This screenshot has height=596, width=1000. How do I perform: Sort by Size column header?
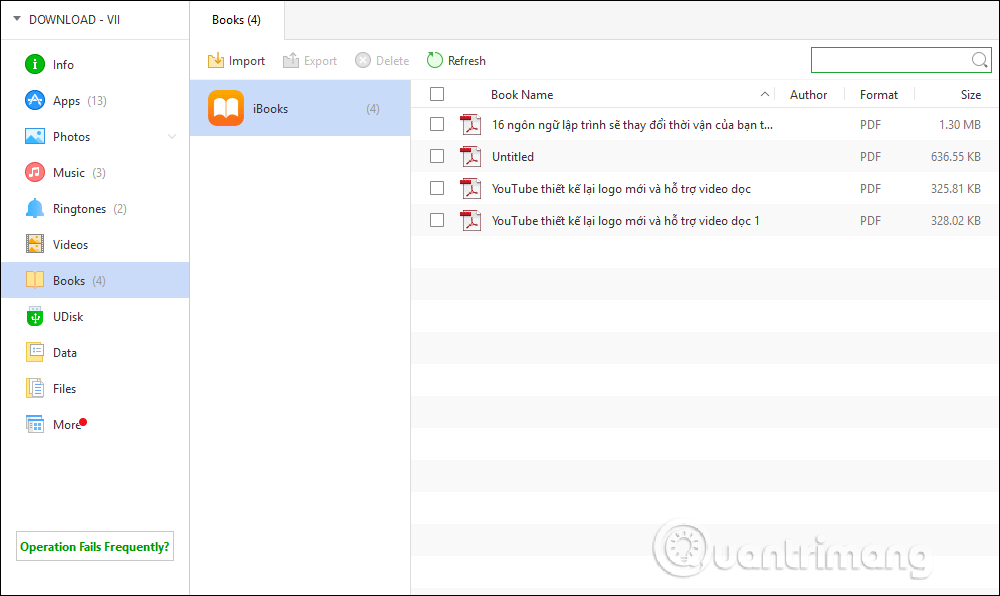[x=971, y=94]
